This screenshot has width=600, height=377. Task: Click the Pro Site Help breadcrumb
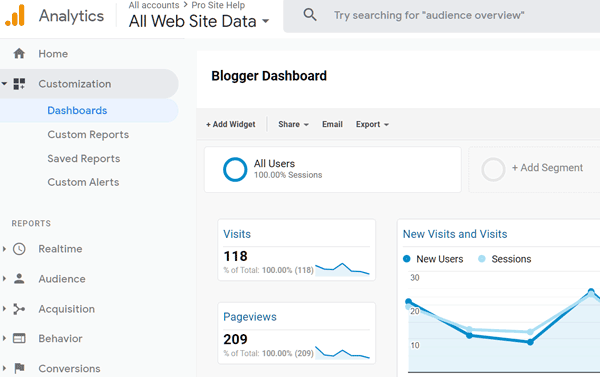tap(218, 5)
